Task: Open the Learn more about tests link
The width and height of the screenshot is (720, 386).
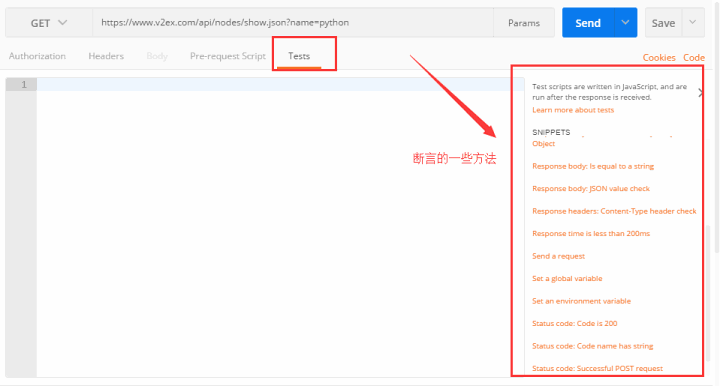Action: [x=573, y=110]
